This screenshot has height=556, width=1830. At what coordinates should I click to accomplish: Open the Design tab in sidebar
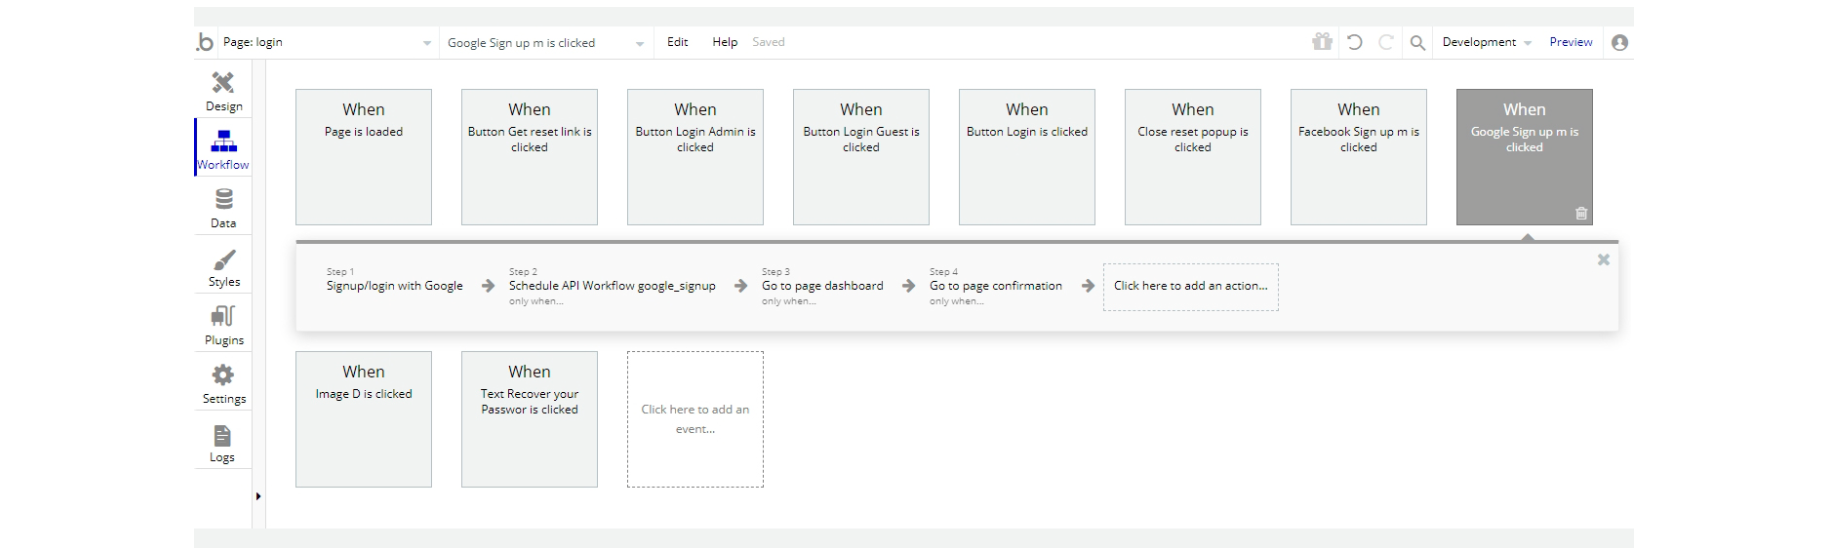click(223, 90)
